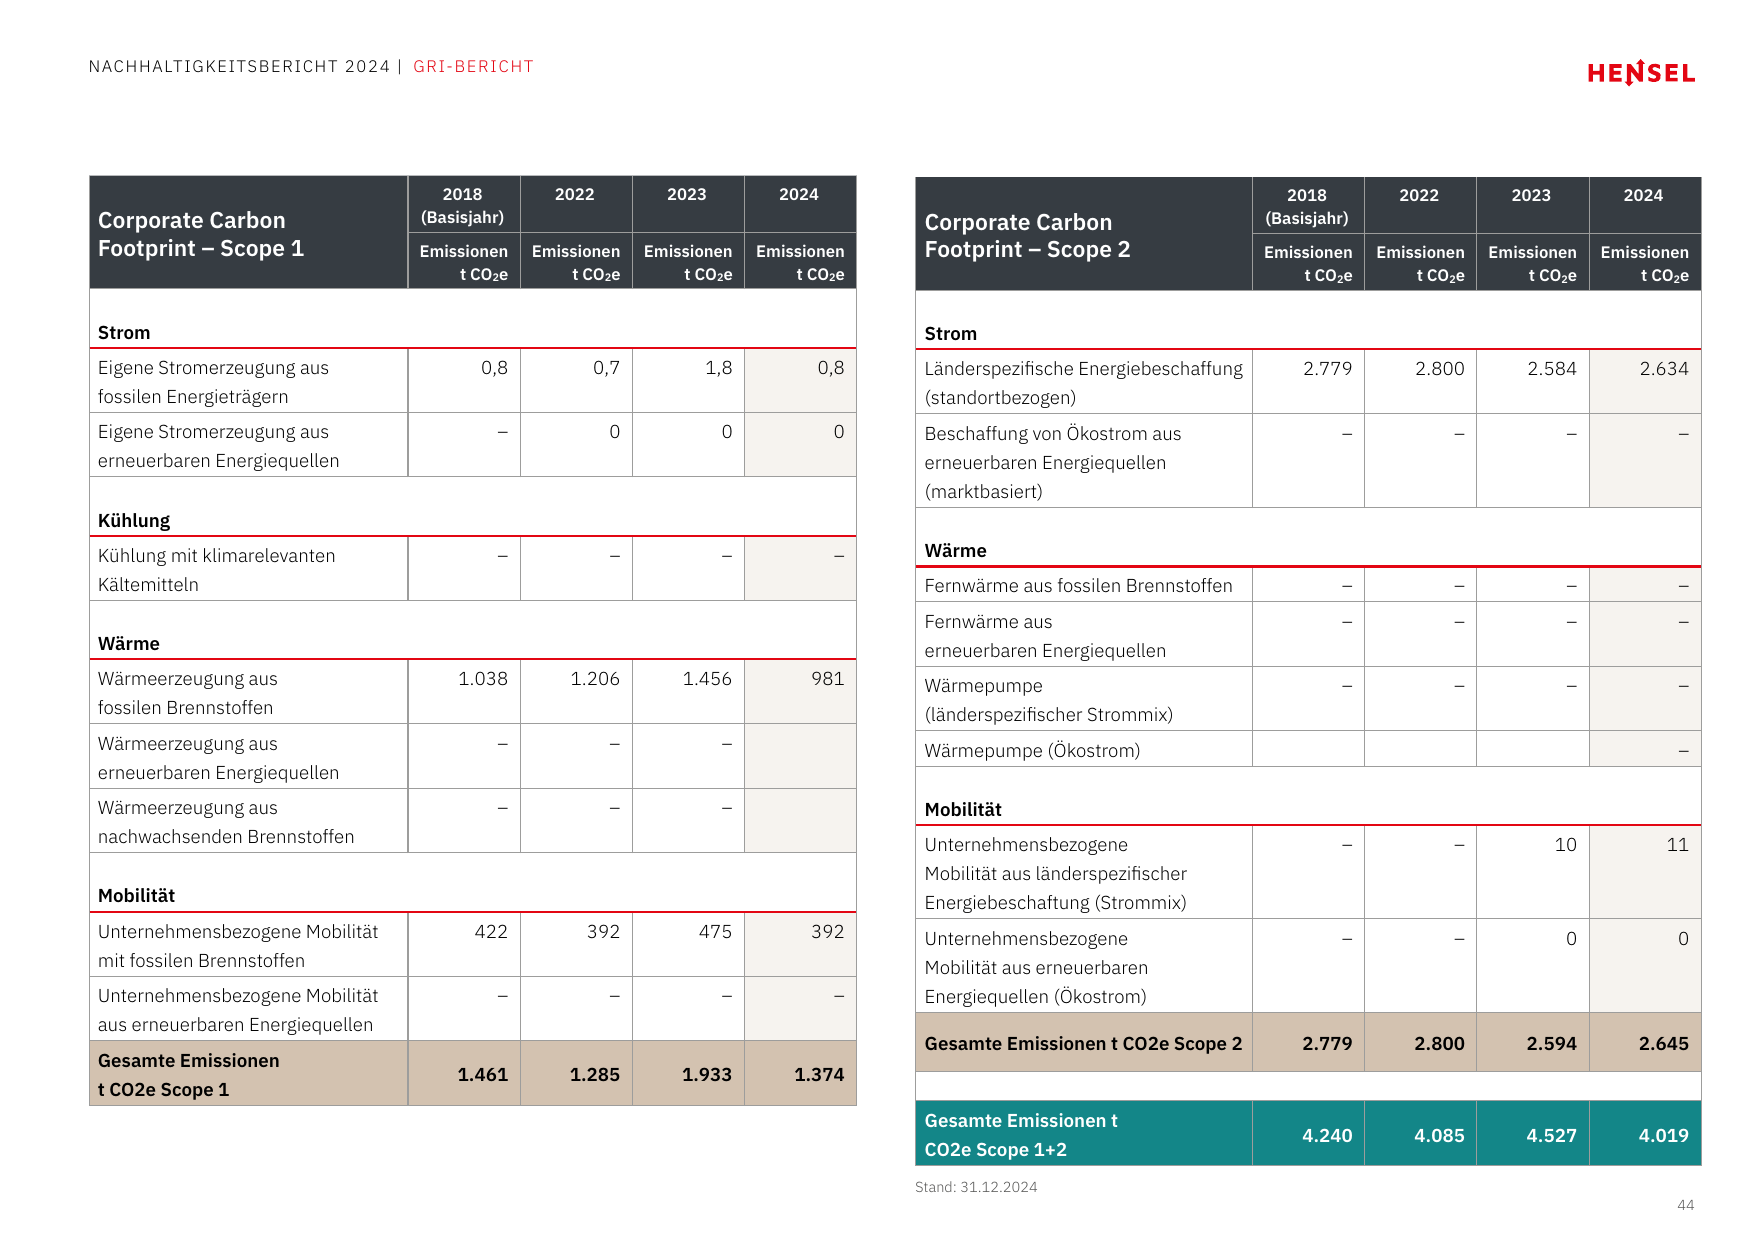The height and width of the screenshot is (1241, 1754).
Task: Select the value 2.634 for Länderspezifische Energiebeschaffung
Action: 1664,369
